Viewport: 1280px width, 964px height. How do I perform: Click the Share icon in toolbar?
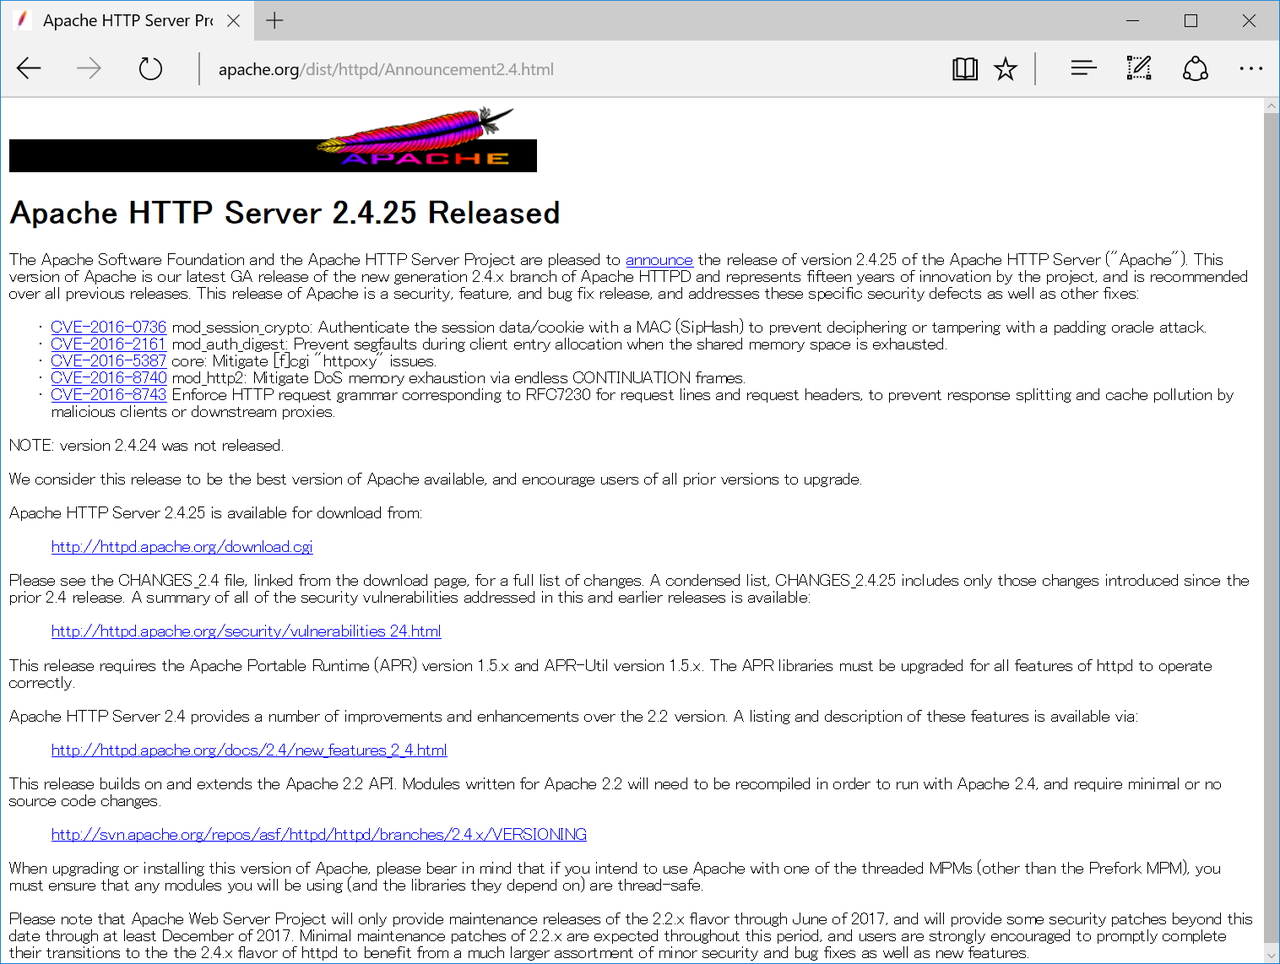pyautogui.click(x=1195, y=69)
